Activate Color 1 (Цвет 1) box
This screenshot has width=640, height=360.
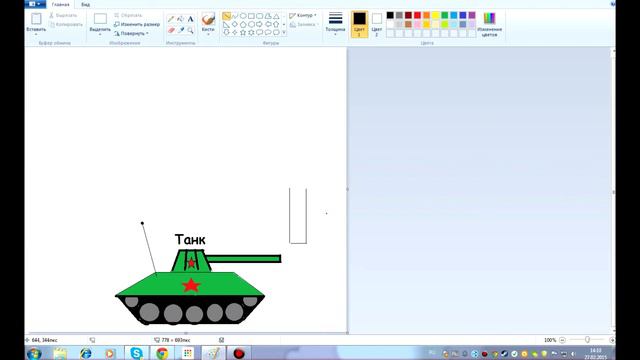pyautogui.click(x=359, y=24)
